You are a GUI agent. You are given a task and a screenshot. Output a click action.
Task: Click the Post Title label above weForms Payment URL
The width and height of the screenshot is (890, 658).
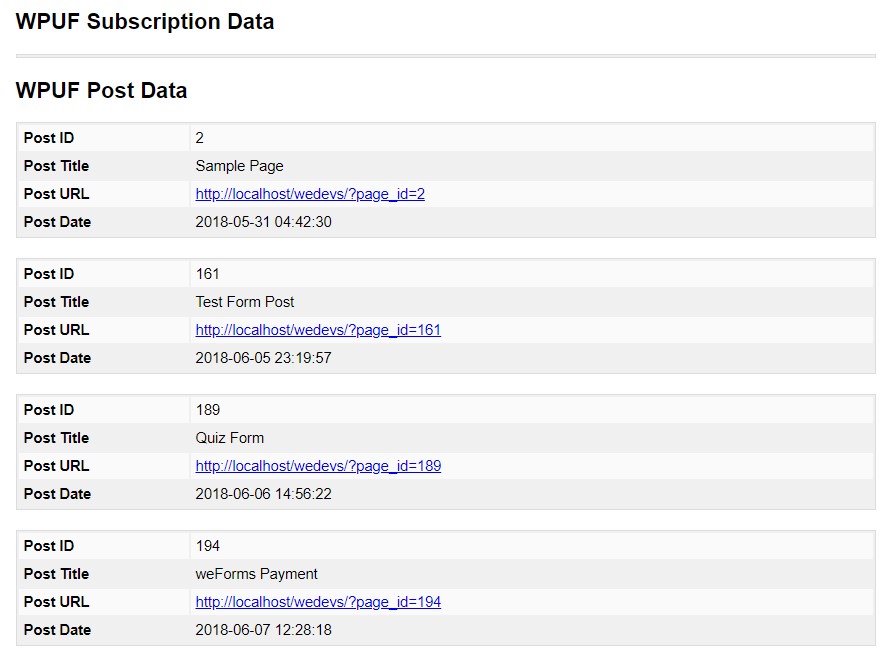[56, 574]
